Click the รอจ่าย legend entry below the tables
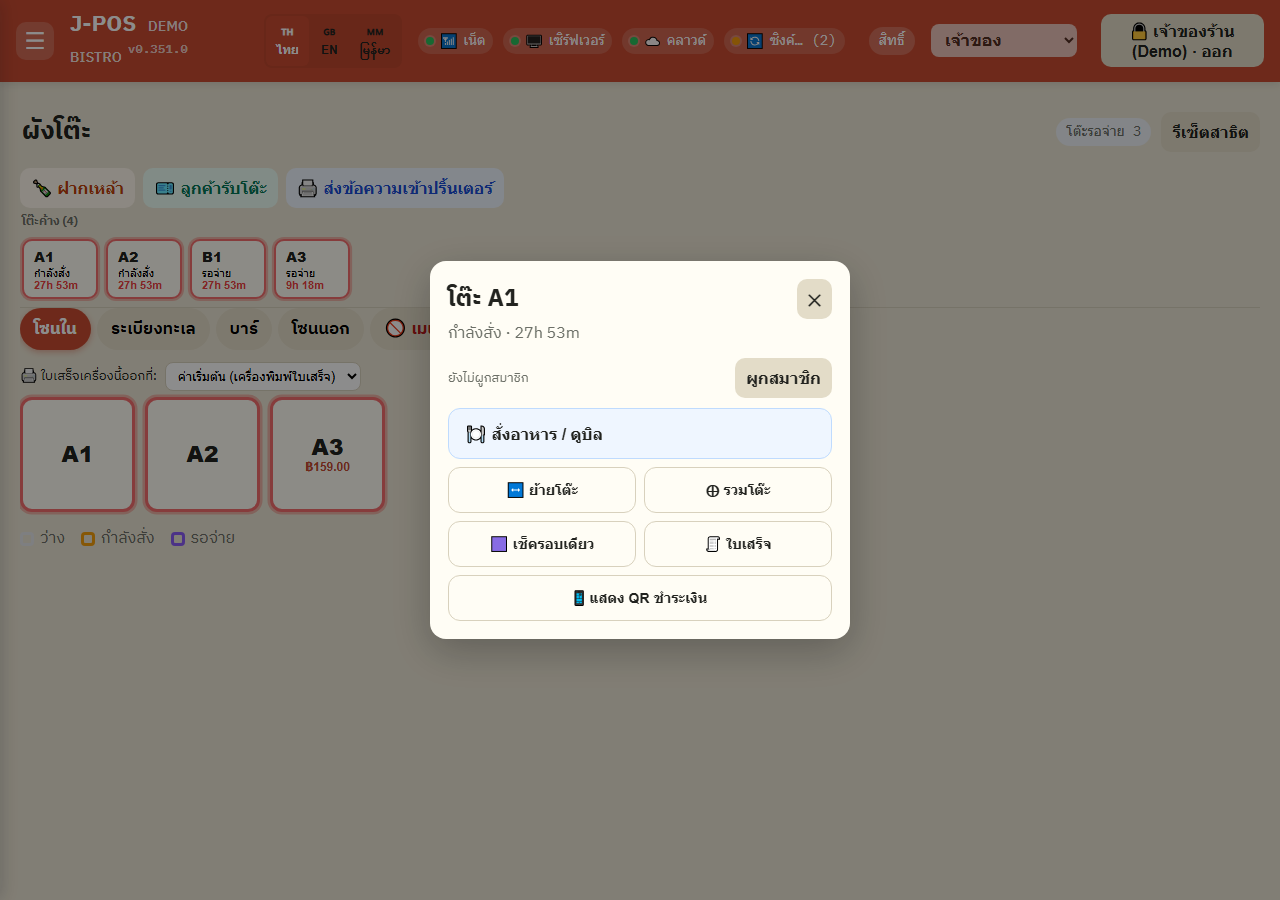 point(203,538)
